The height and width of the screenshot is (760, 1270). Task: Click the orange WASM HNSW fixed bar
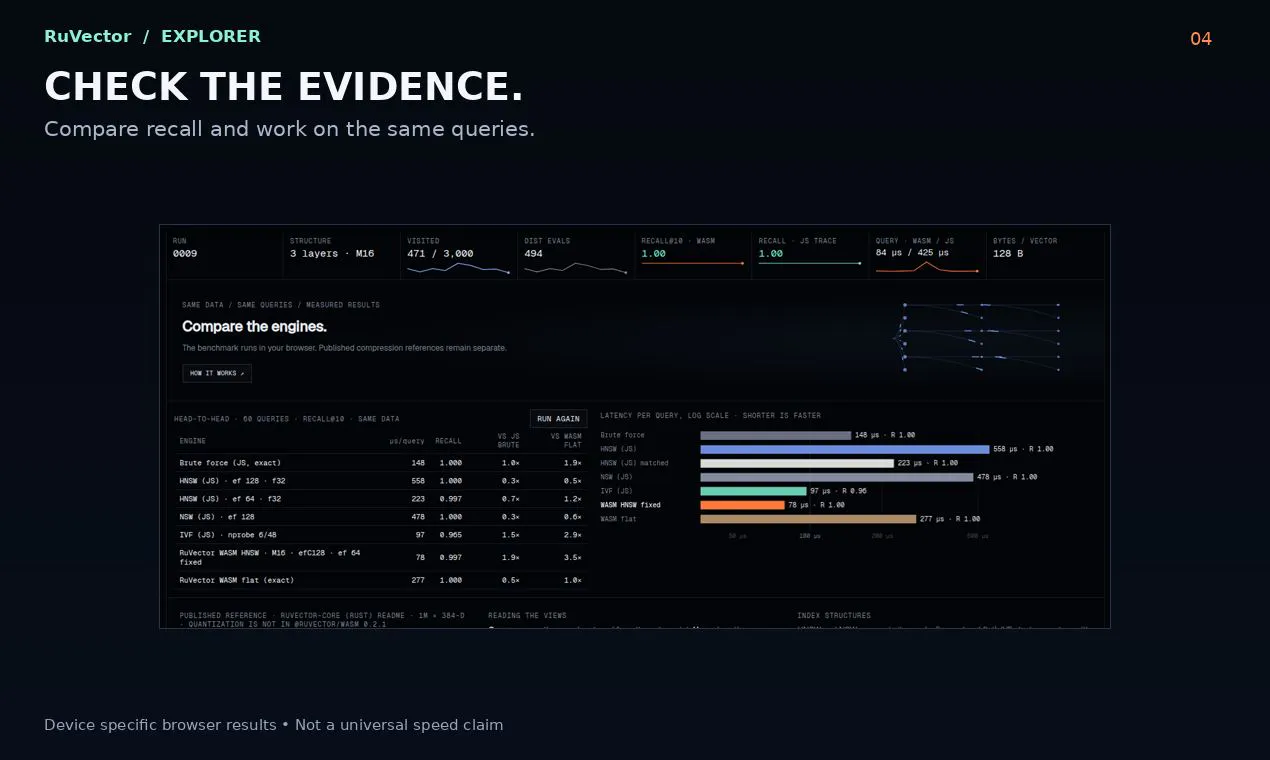743,505
